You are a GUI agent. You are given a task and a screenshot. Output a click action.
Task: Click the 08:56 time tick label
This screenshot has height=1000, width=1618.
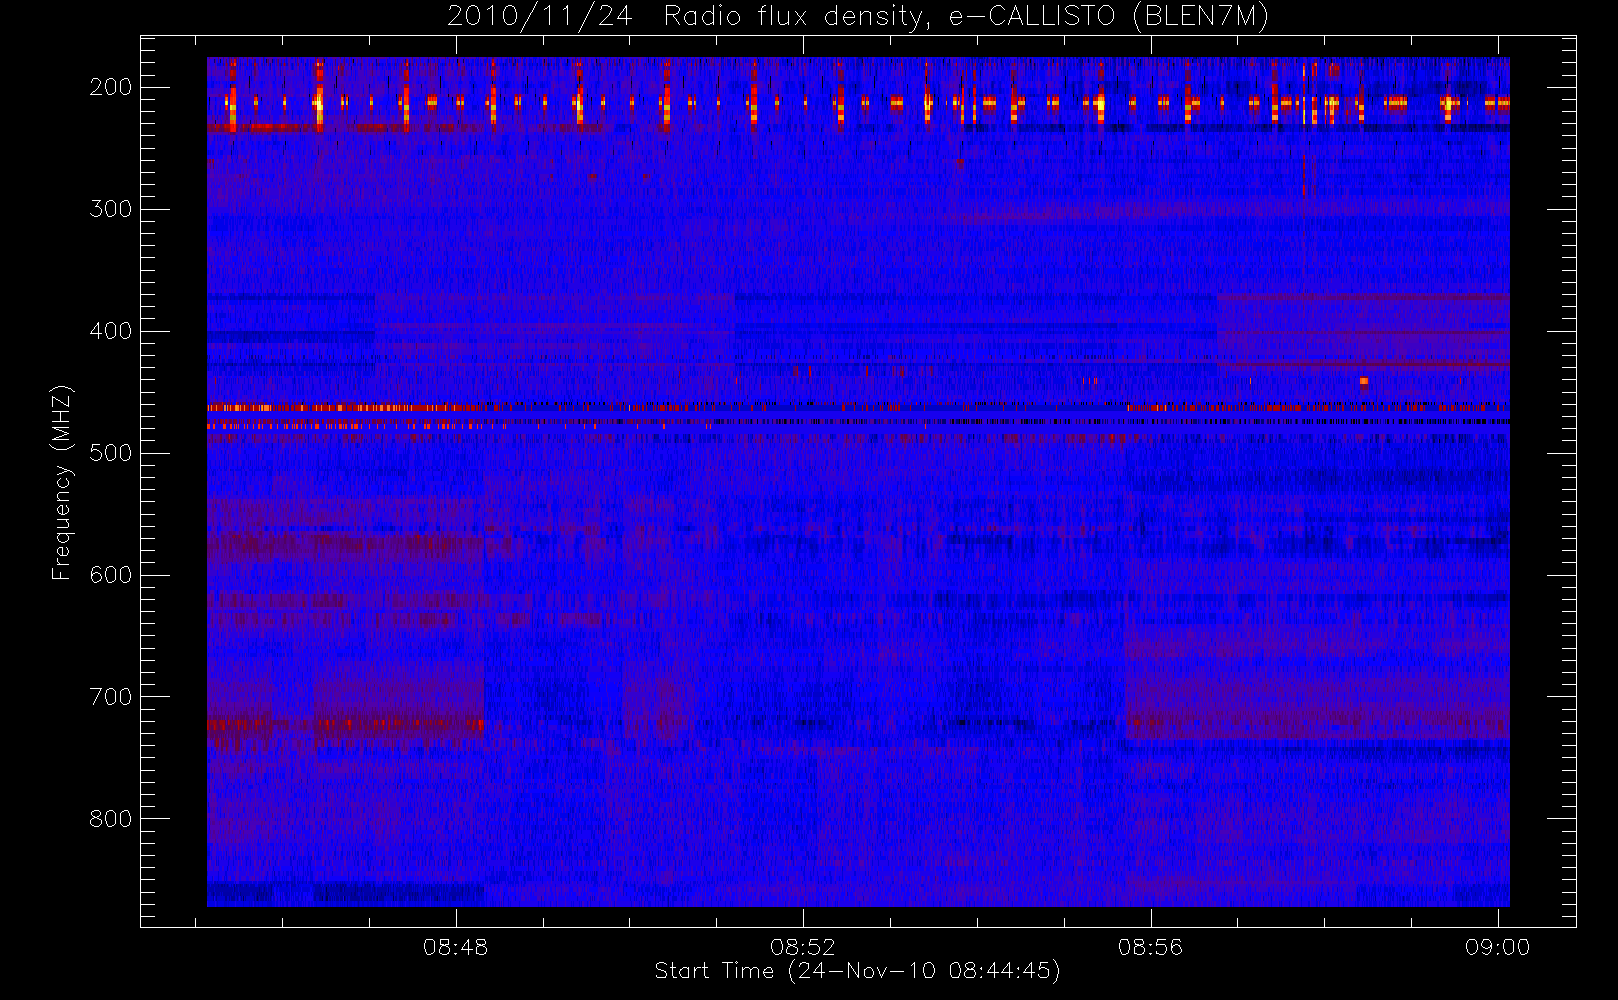[x=1150, y=947]
